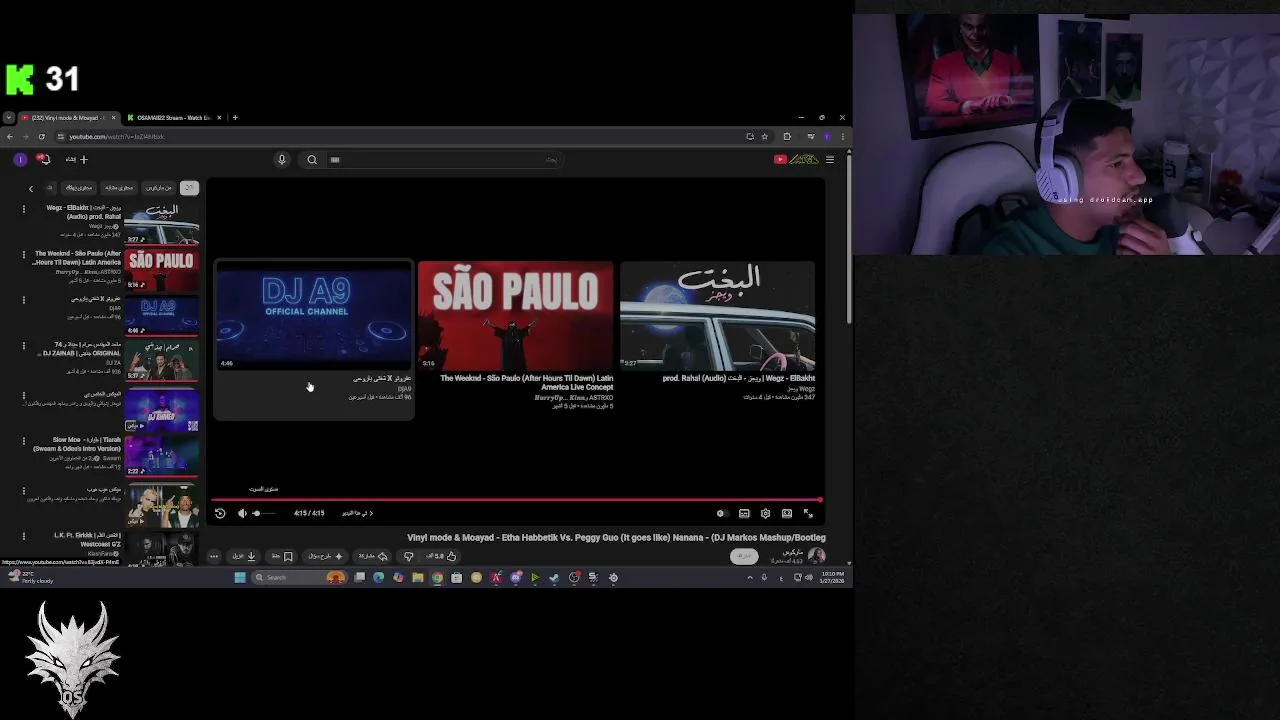The image size is (1280, 720).
Task: Click the youtube.com address bar
Action: click(400, 136)
